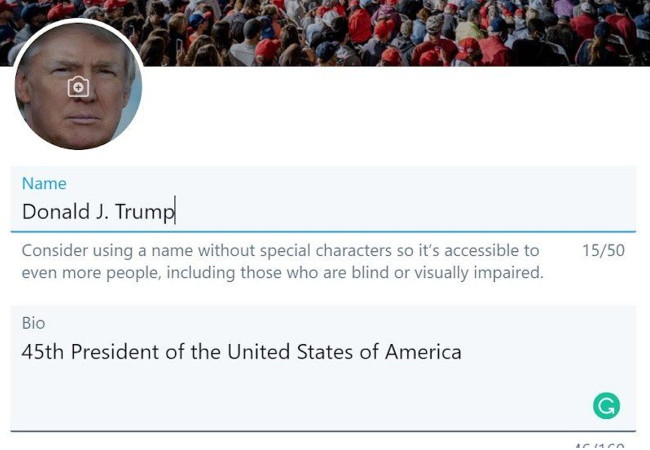Open the green Grammarly icon in Bio

(606, 406)
